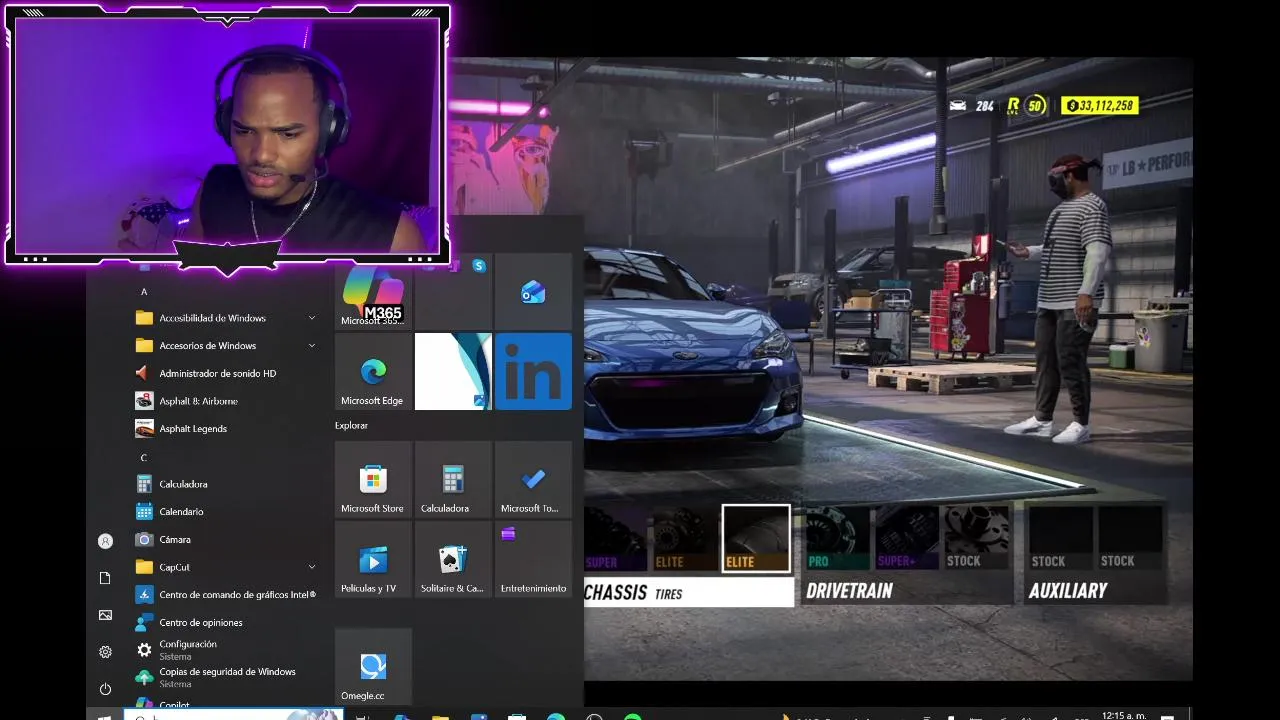Image resolution: width=1280 pixels, height=720 pixels.
Task: Select the PRO drivetrain part card
Action: (838, 539)
